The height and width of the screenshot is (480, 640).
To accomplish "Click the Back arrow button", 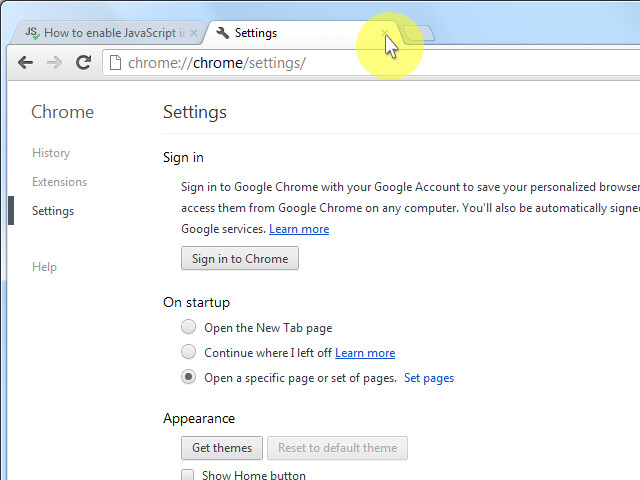I will click(26, 63).
